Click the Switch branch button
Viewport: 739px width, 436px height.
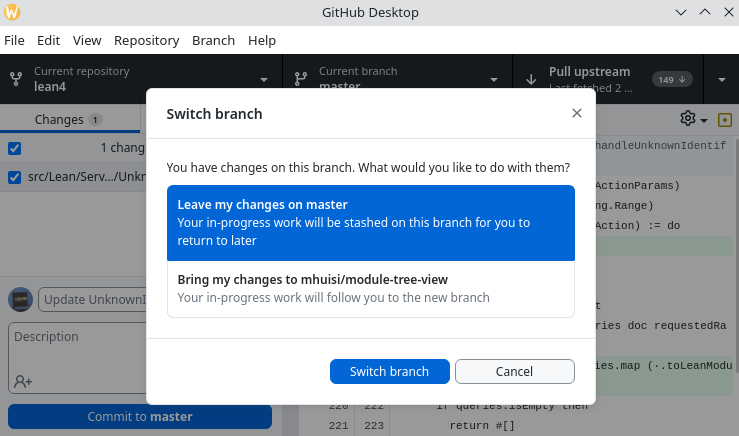pos(389,372)
